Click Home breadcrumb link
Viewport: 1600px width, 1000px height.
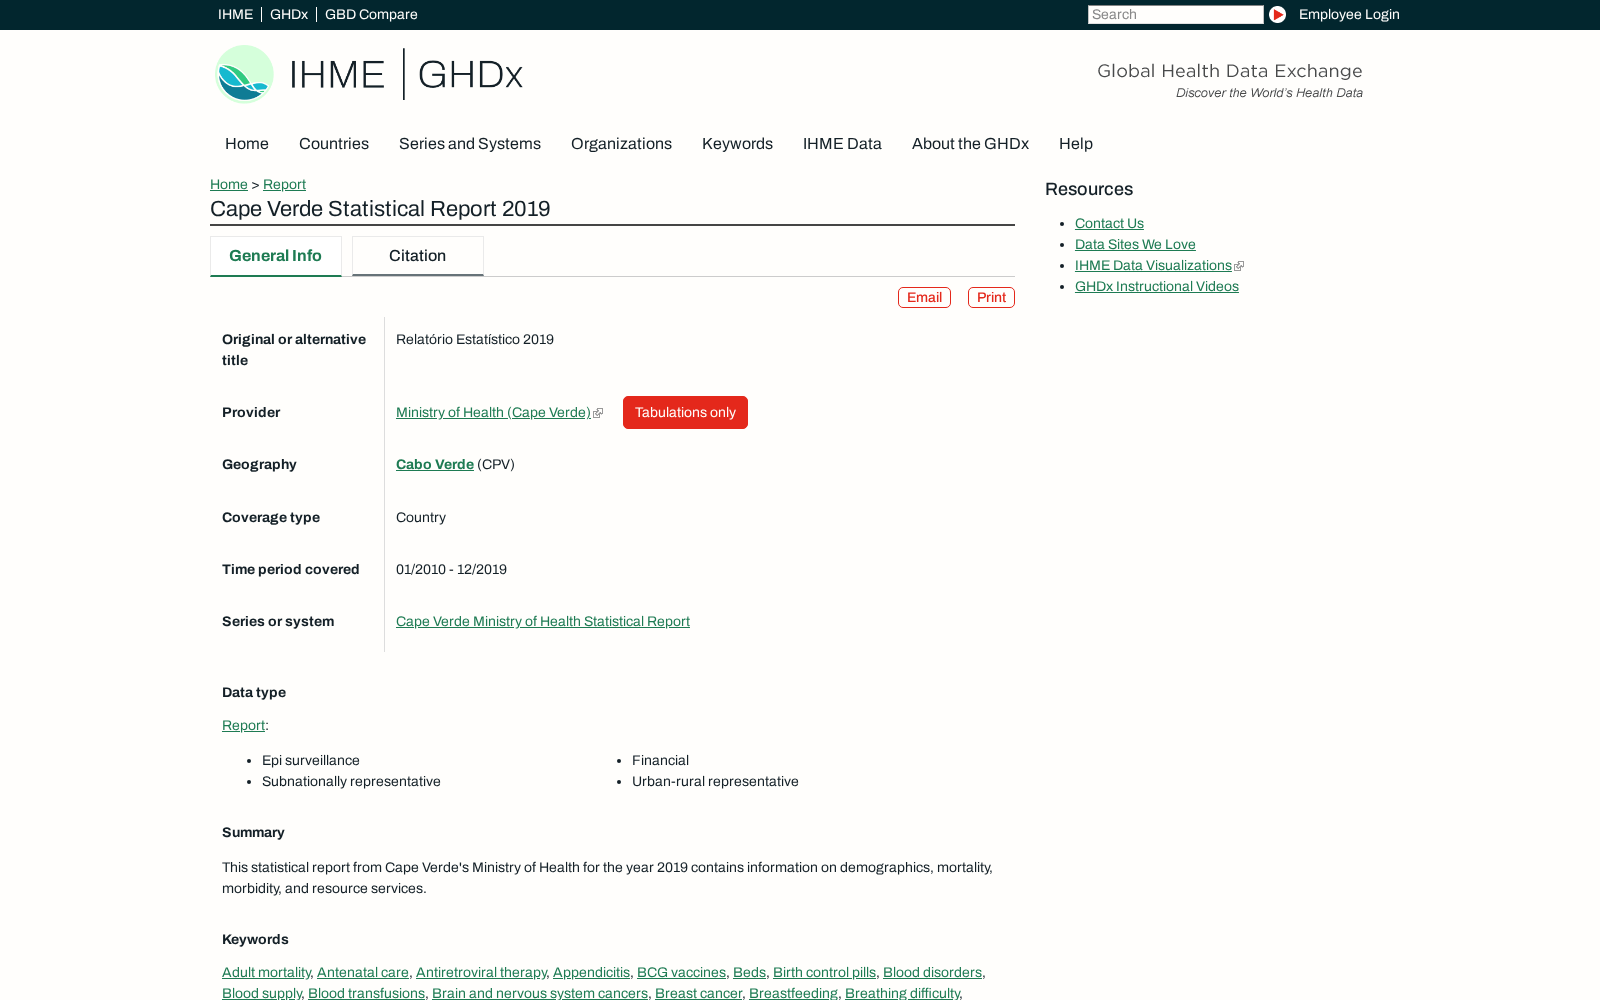229,184
